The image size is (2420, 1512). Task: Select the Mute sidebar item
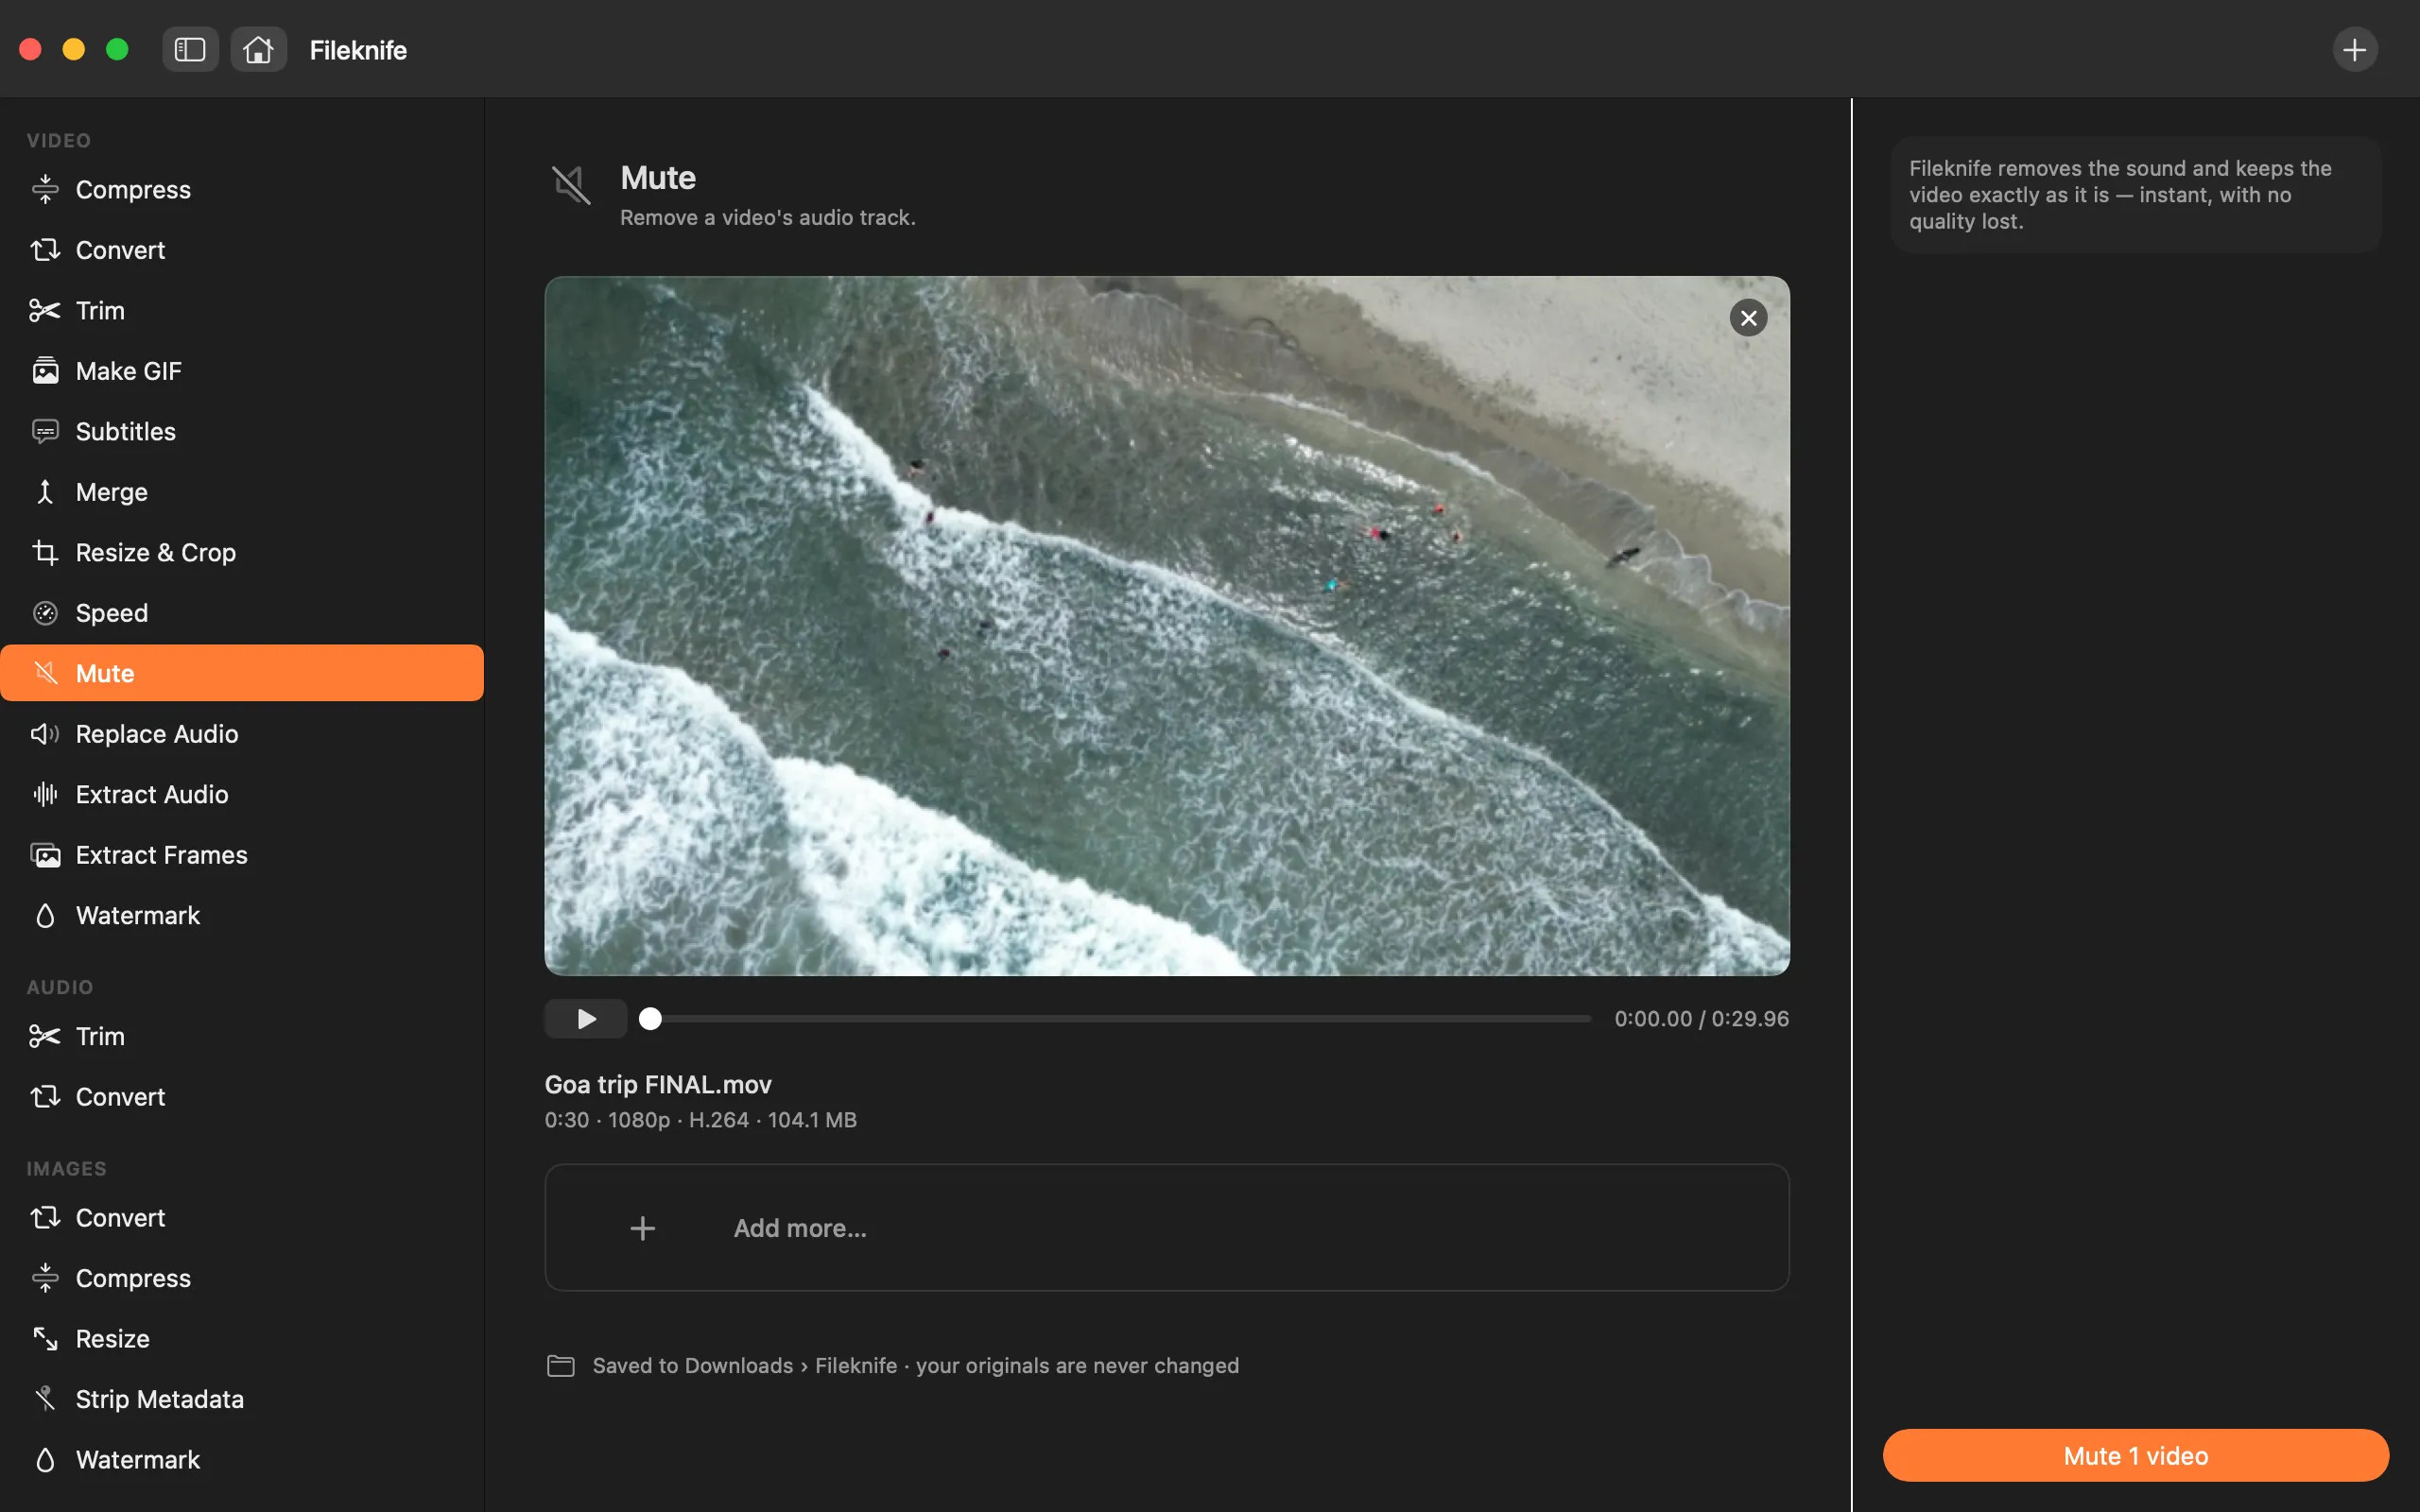point(242,673)
